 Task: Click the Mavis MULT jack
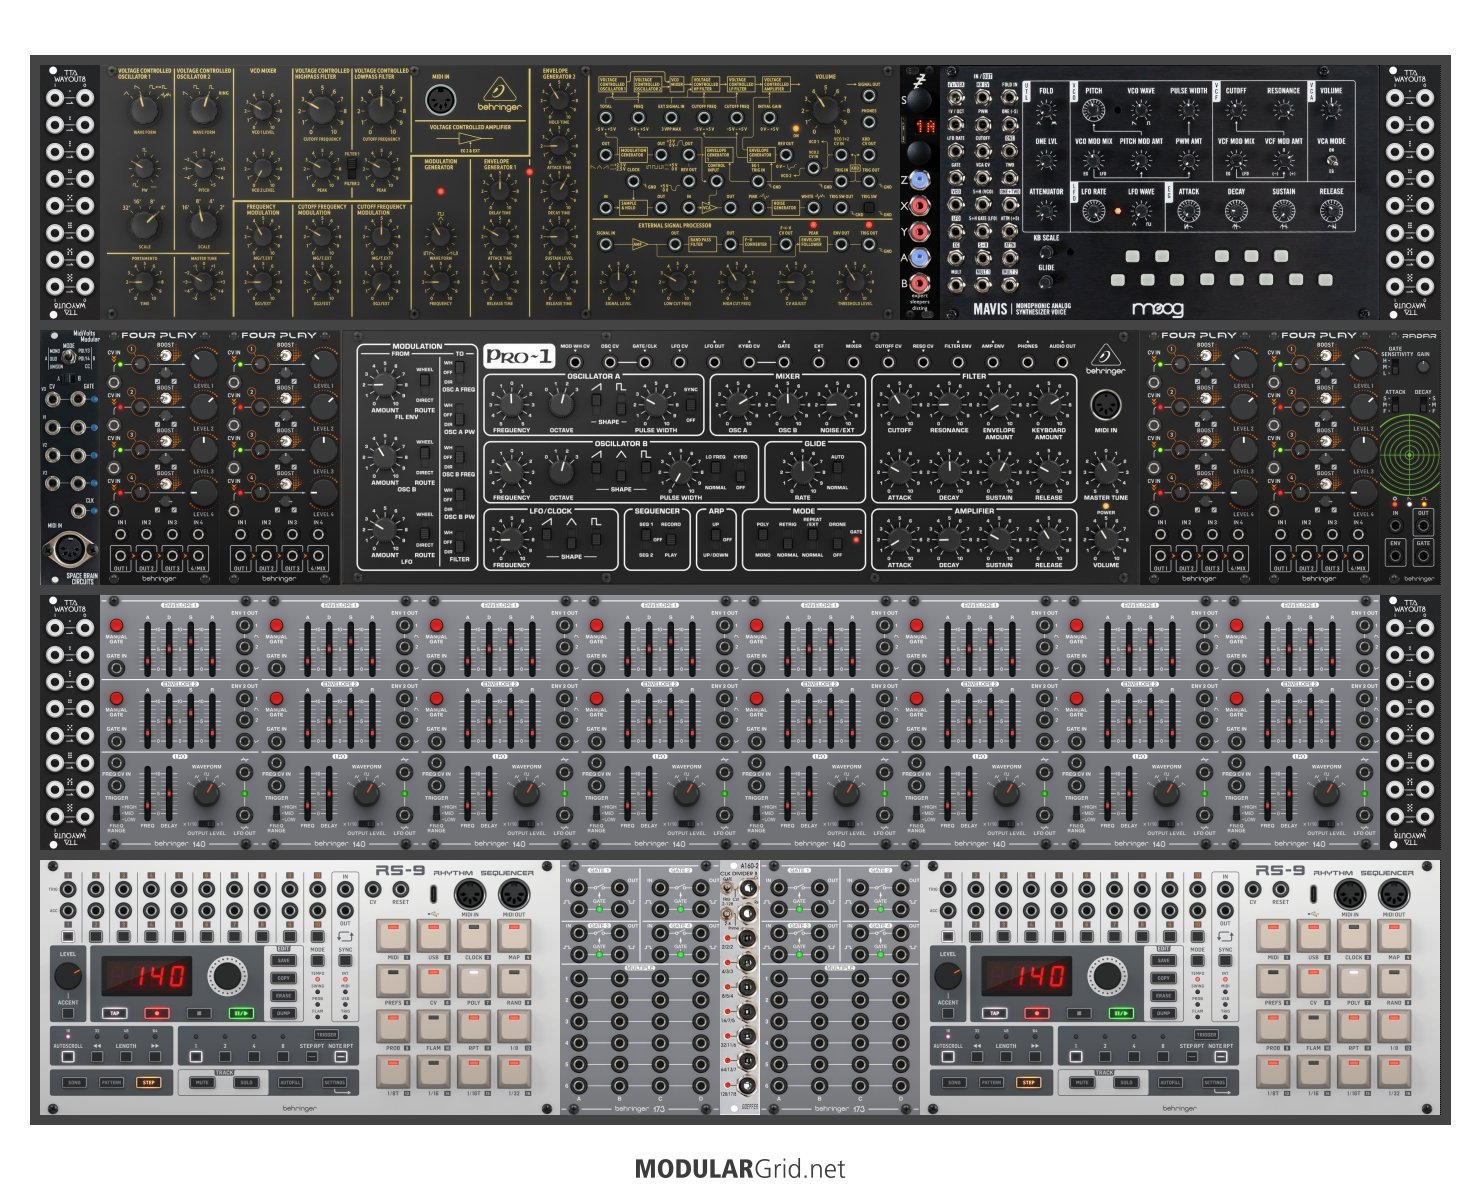pos(956,285)
